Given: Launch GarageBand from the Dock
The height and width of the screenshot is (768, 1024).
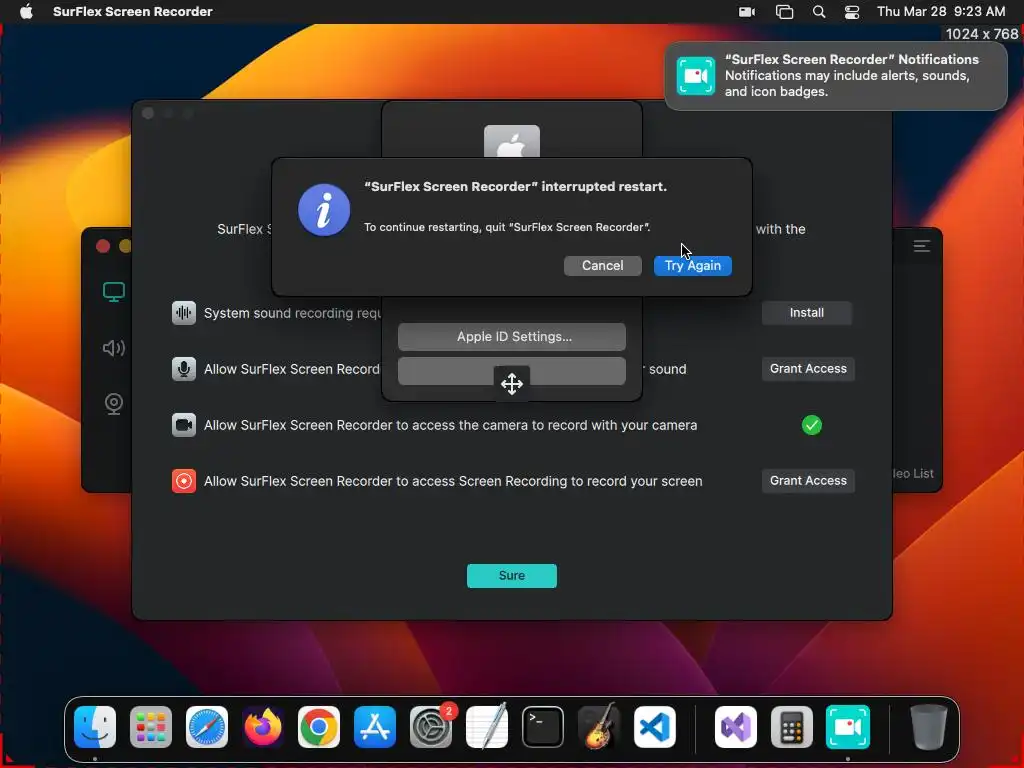Looking at the screenshot, I should tap(598, 727).
